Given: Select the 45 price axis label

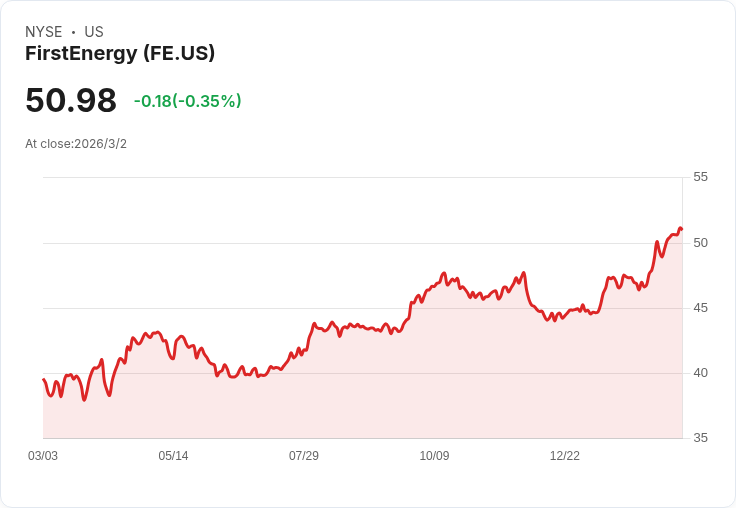Looking at the screenshot, I should 700,308.
